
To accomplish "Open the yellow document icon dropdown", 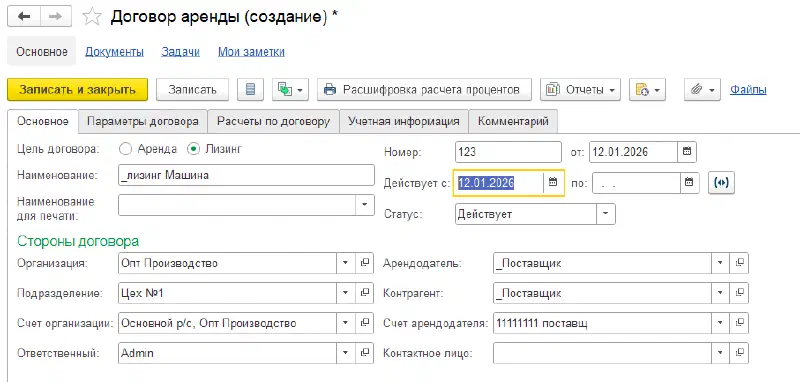I will point(647,90).
